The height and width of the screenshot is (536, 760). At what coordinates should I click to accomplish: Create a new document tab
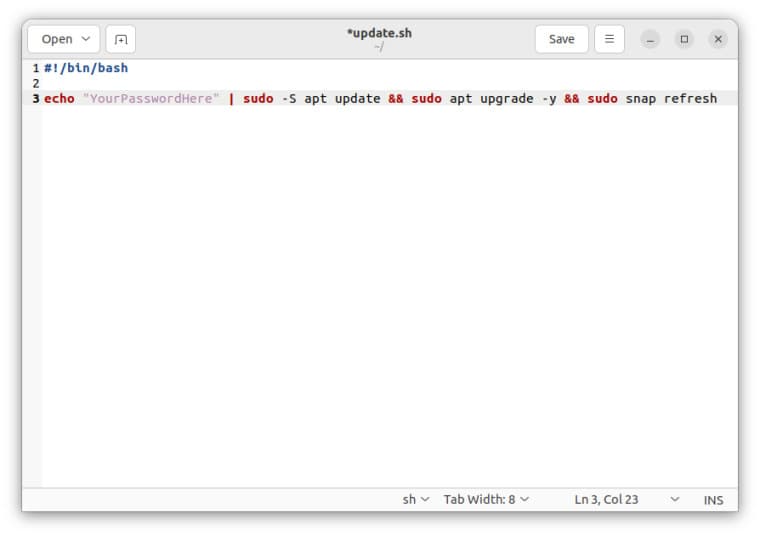pyautogui.click(x=120, y=39)
